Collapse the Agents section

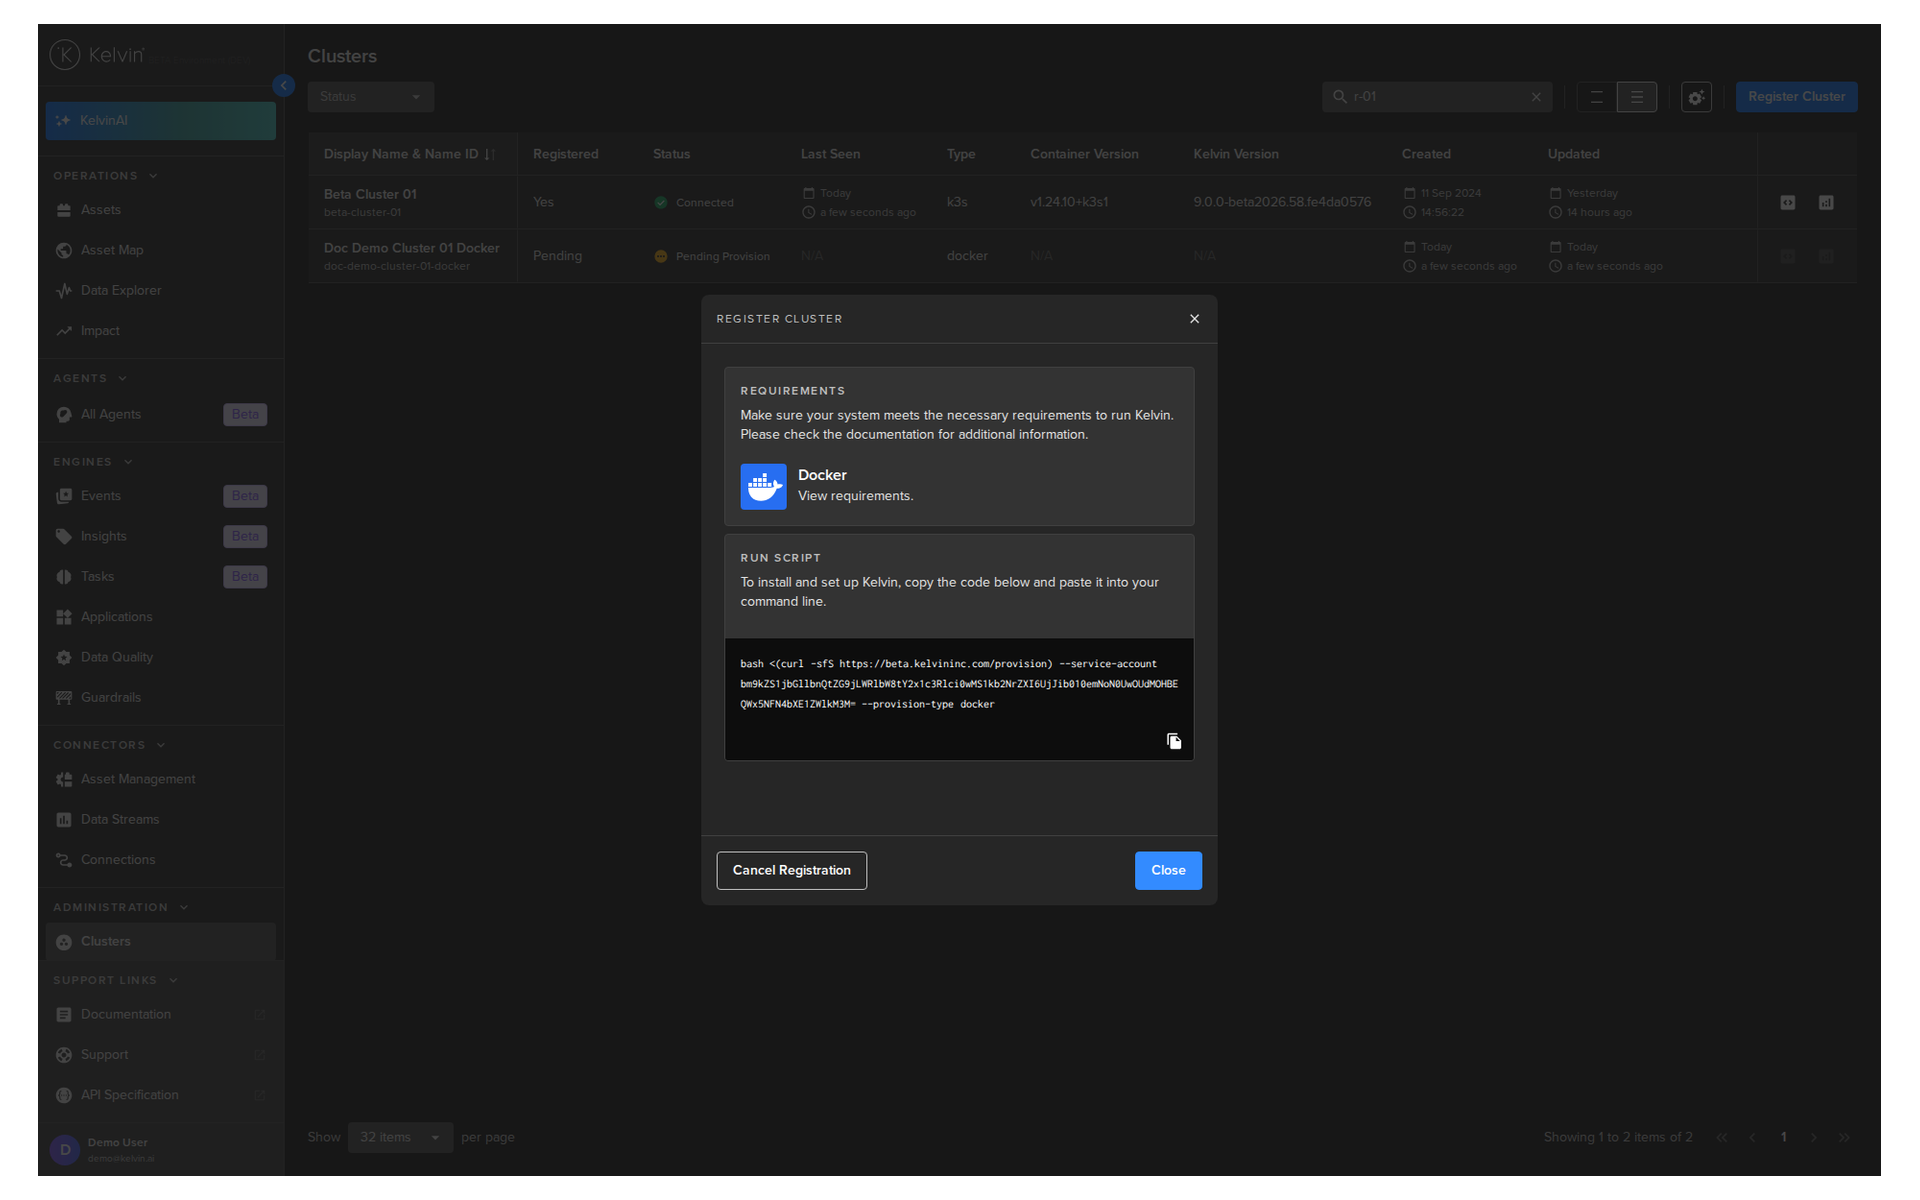[x=90, y=379]
